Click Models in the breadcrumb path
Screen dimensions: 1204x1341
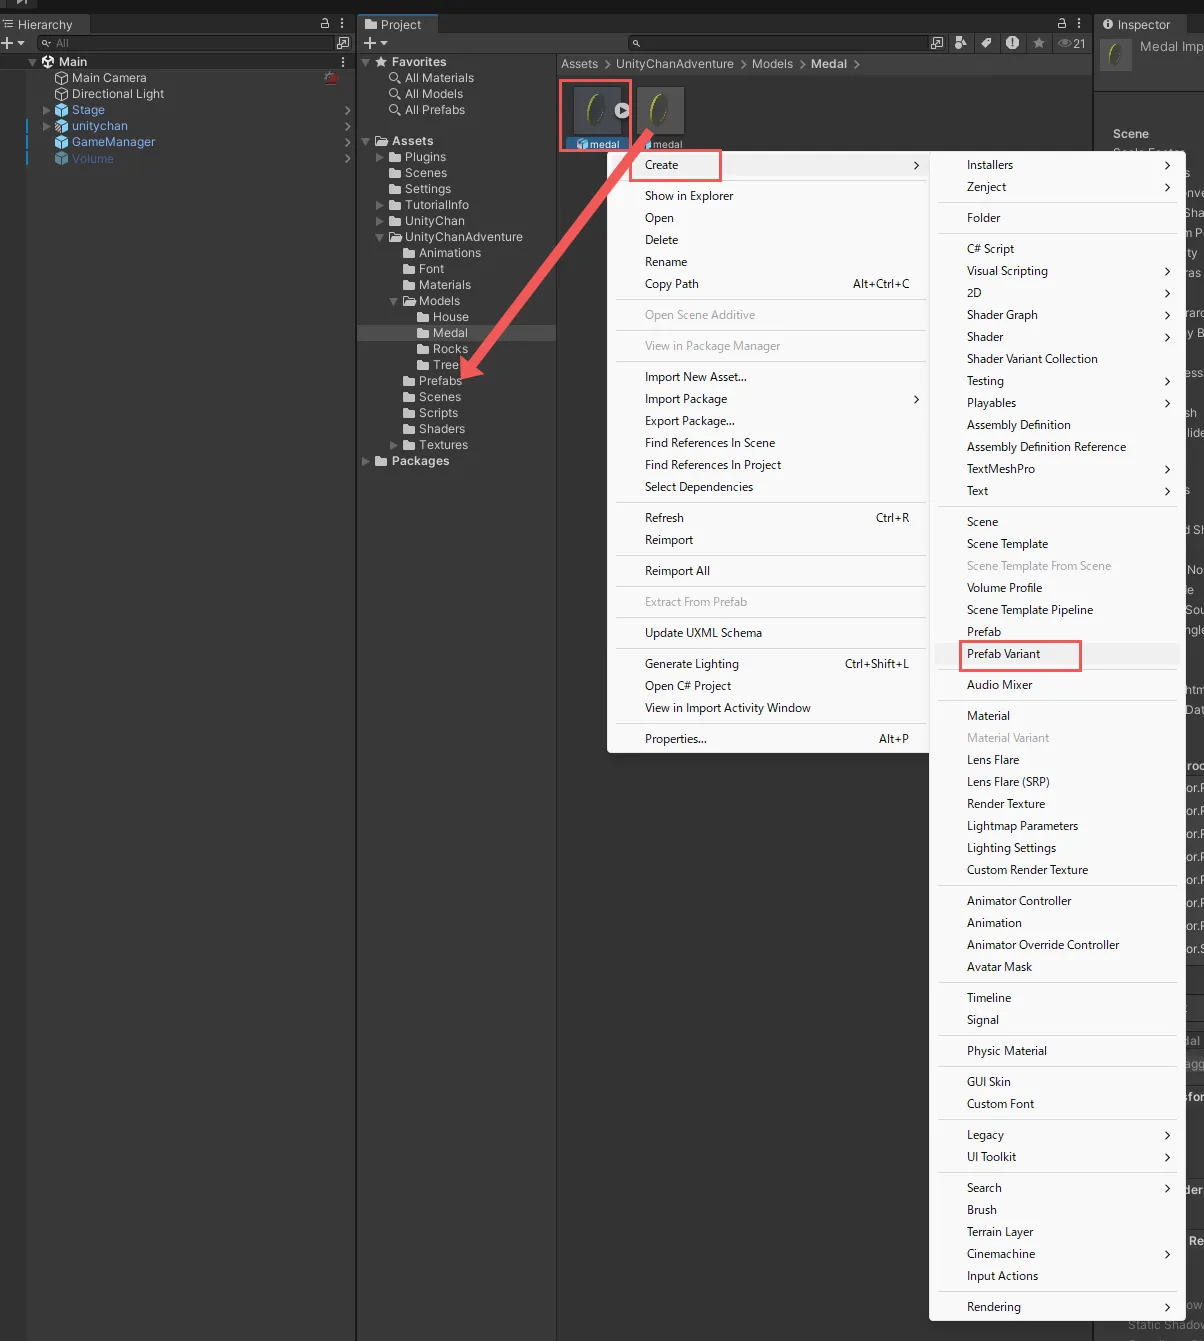pos(772,64)
